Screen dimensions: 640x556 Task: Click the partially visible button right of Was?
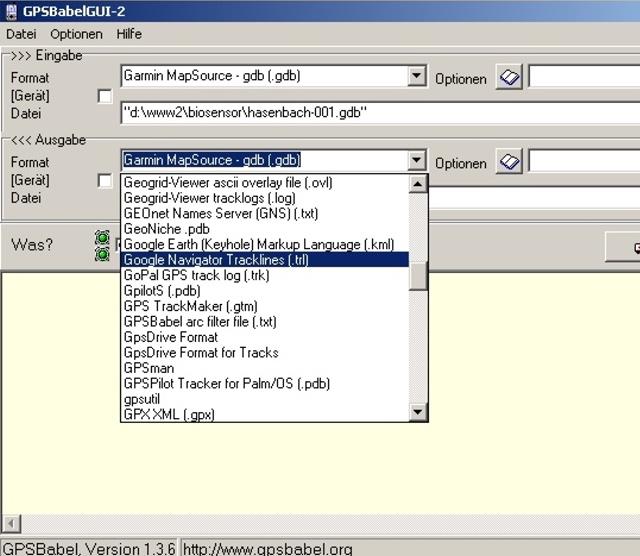pyautogui.click(x=623, y=247)
